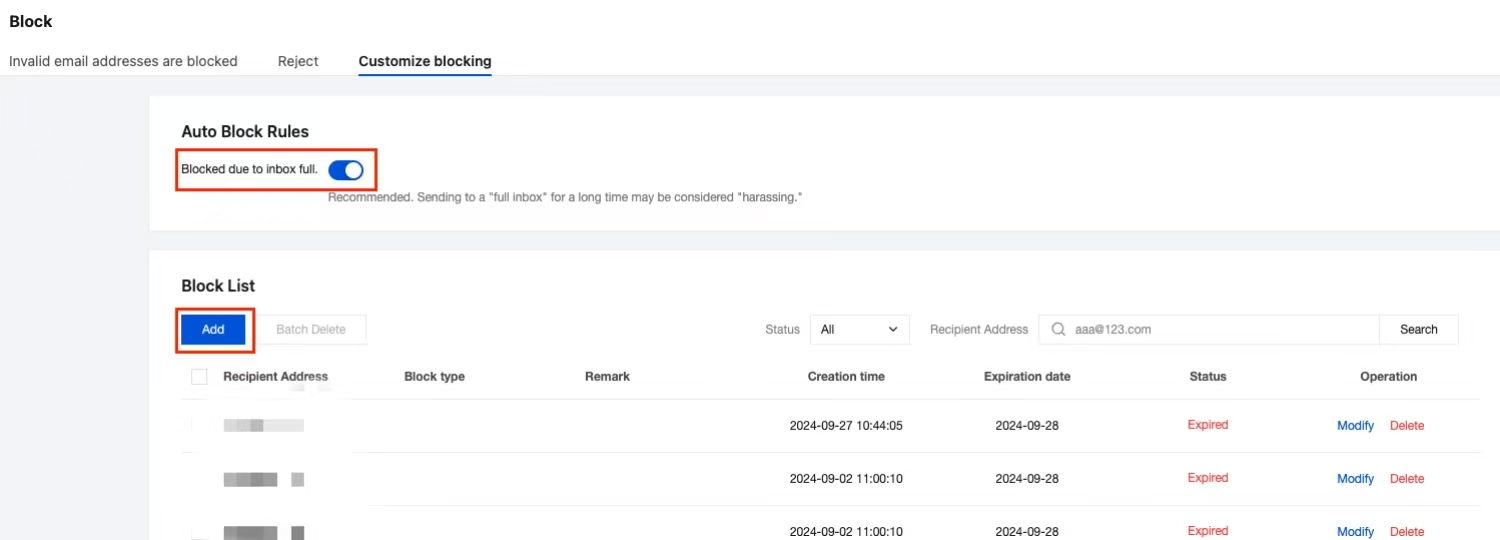Click Modify on the bottom visible row
This screenshot has height=540, width=1500.
pyautogui.click(x=1355, y=531)
